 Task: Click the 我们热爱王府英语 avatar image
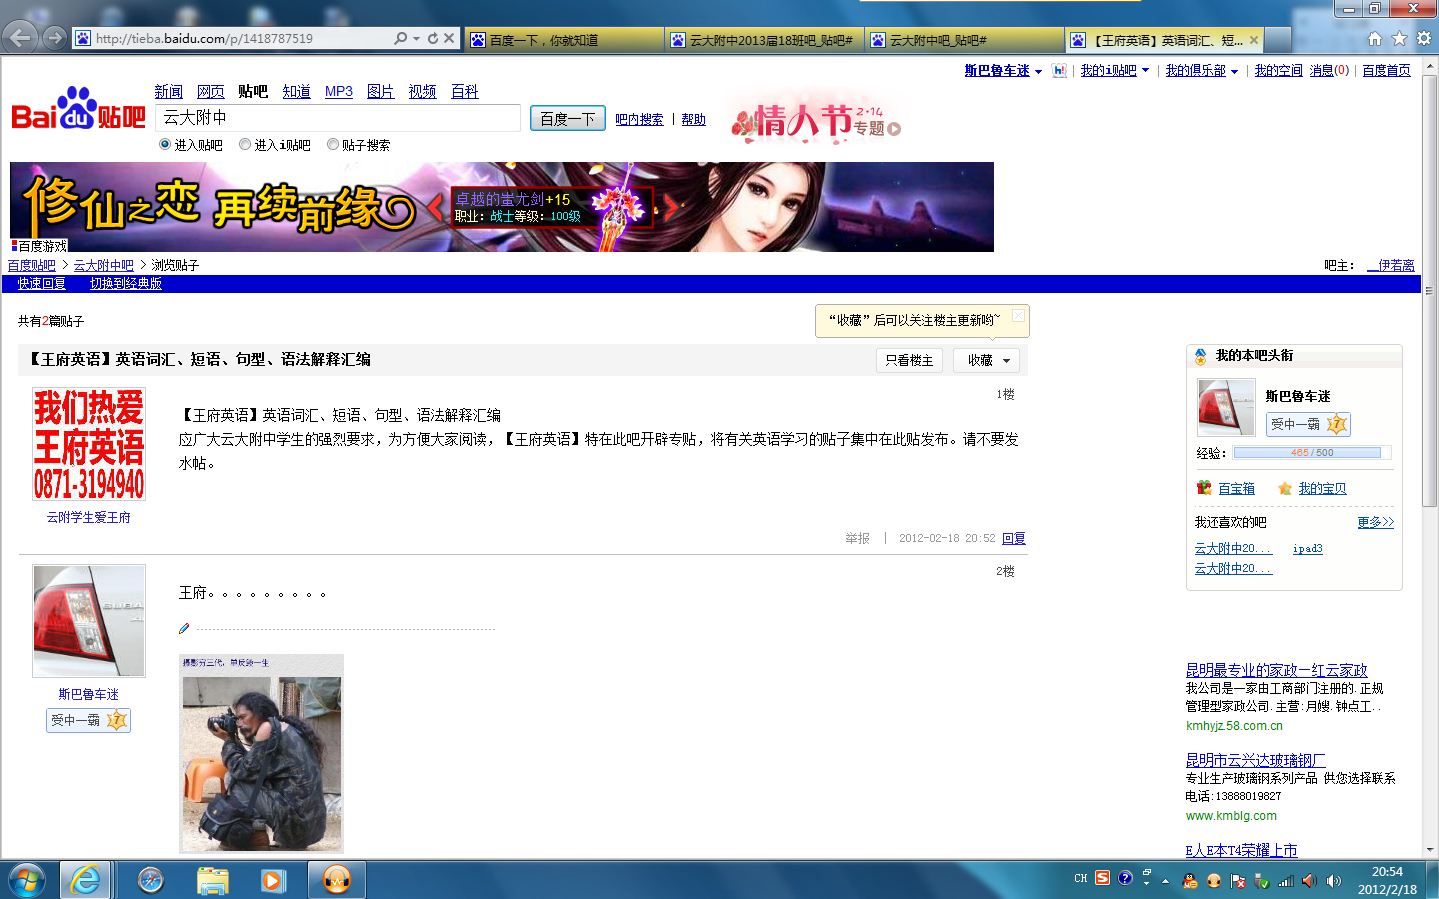89,443
